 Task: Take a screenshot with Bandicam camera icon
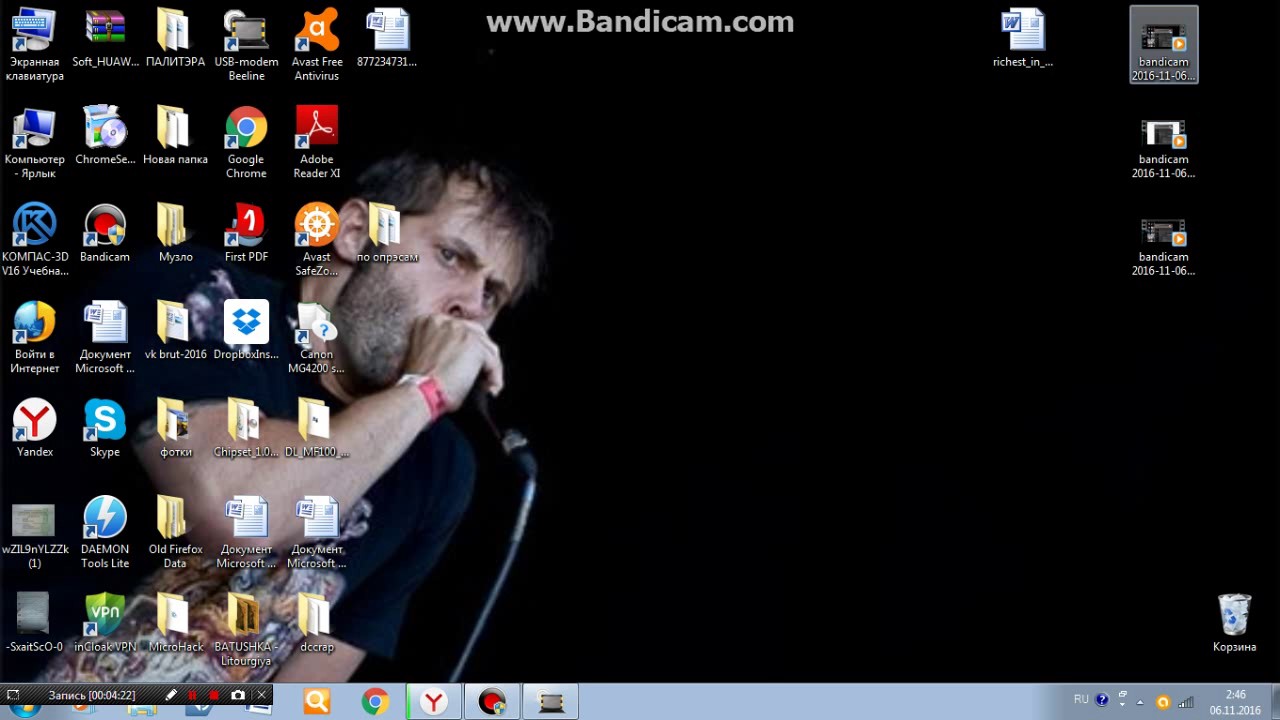(238, 695)
